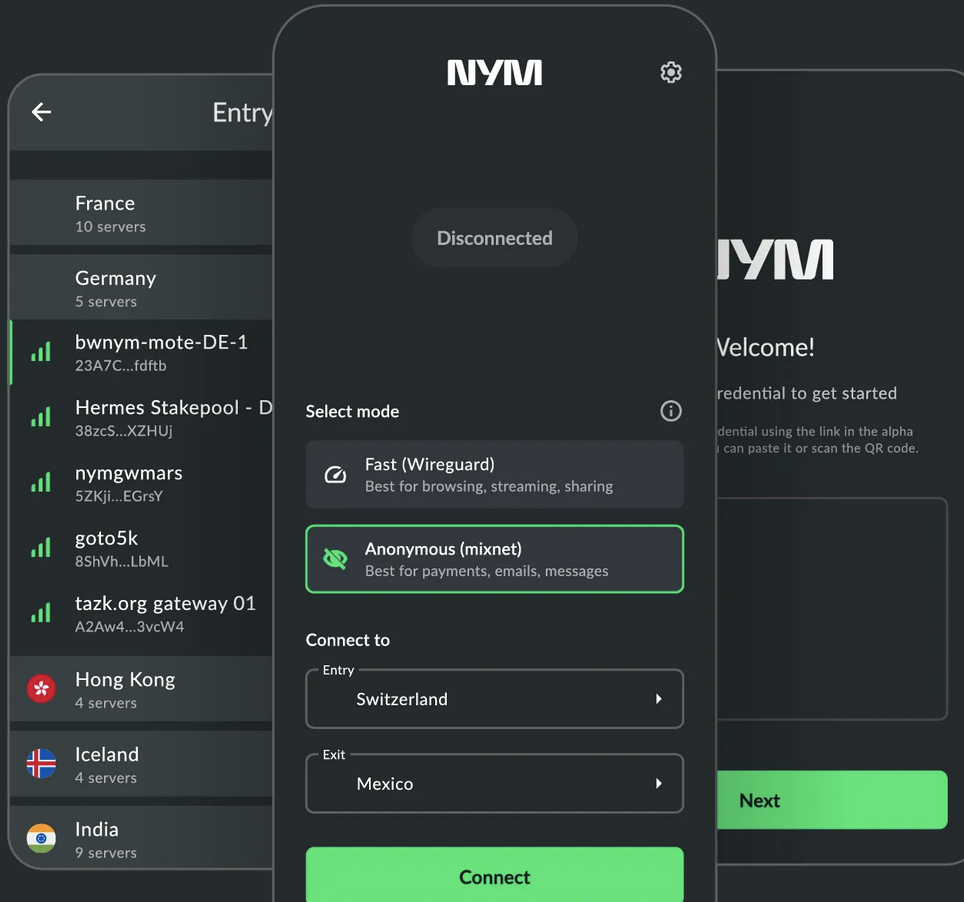
Task: Click the India flag icon
Action: [x=41, y=839]
